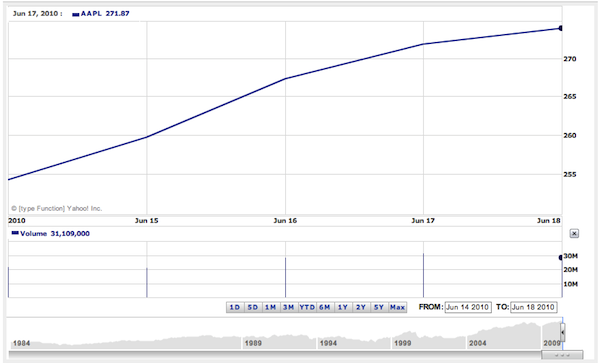Click the 1984 marker in overview timeline
This screenshot has width=600, height=363.
[21, 343]
